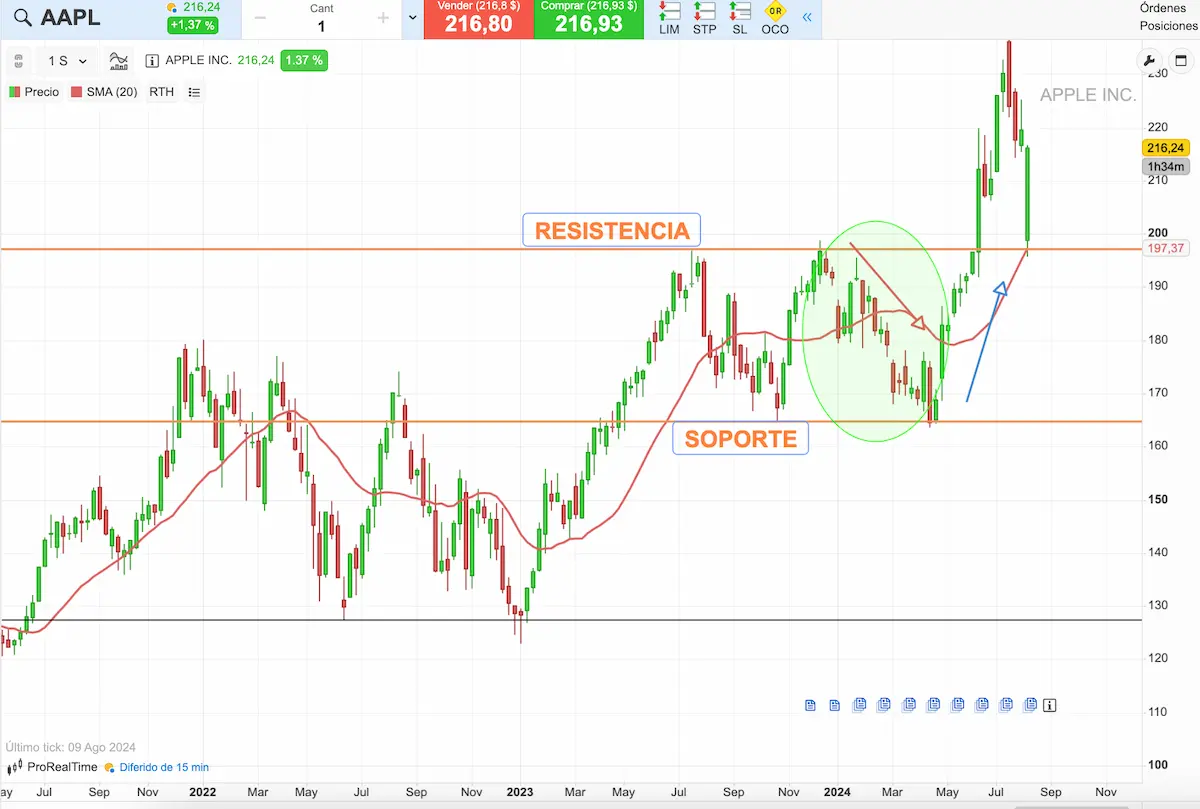Click the red Vender 216,80 button
Viewport: 1200px width, 809px height.
(x=478, y=19)
